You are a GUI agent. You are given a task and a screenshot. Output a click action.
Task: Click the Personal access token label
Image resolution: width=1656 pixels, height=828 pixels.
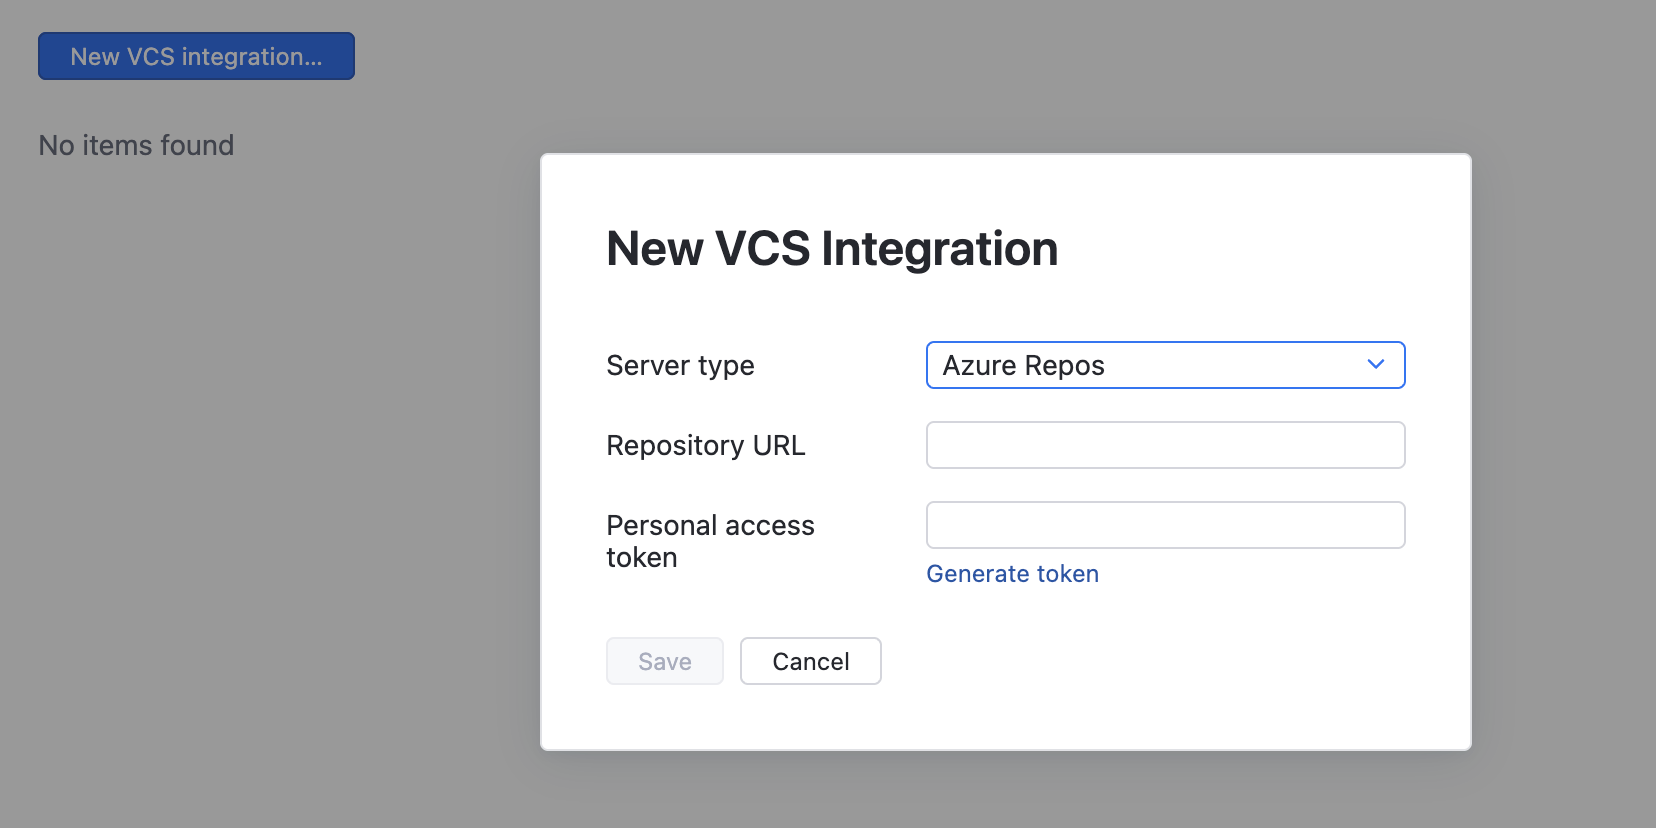(710, 541)
